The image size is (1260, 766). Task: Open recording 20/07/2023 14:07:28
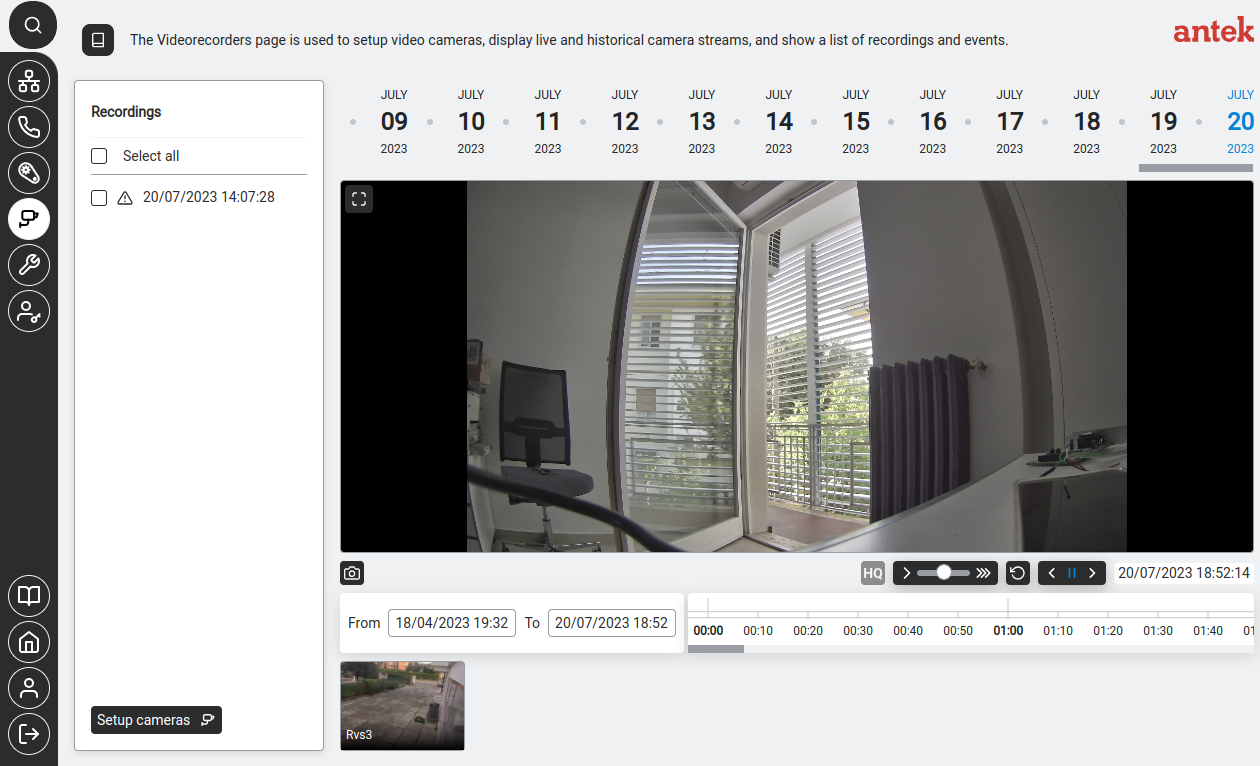tap(209, 197)
